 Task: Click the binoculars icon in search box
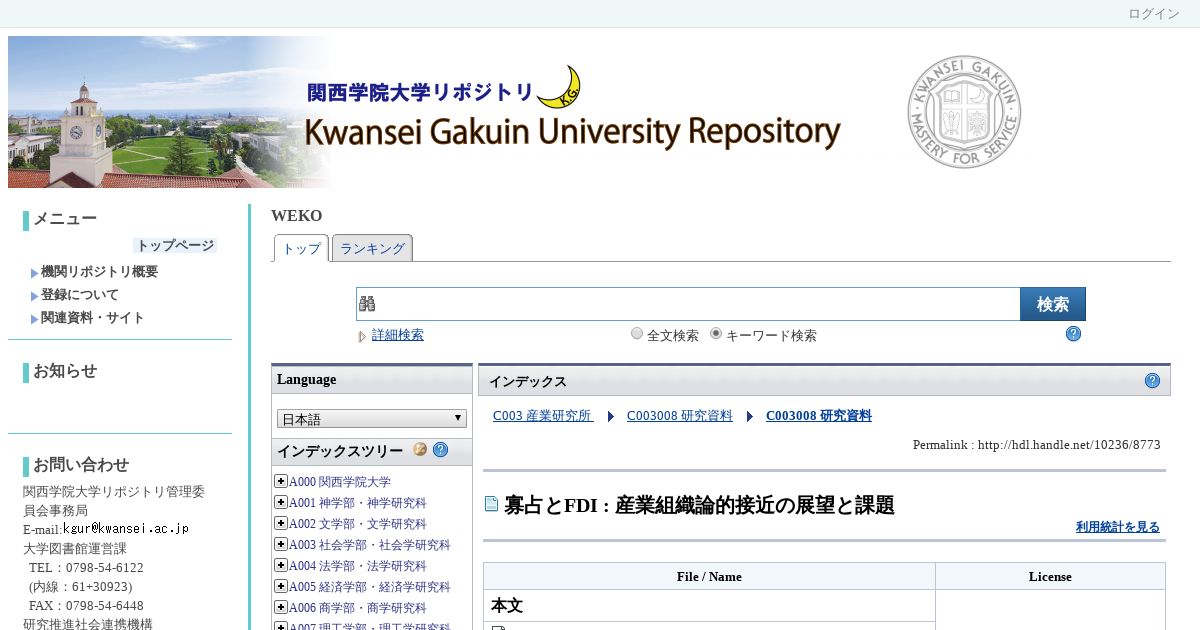[x=367, y=304]
